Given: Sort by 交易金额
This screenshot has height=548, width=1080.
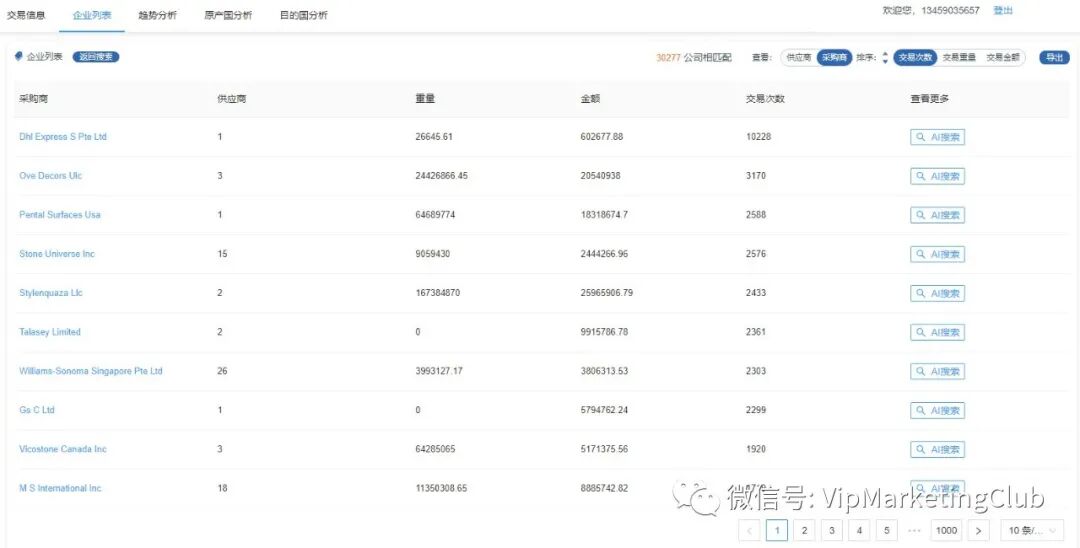Looking at the screenshot, I should point(1003,58).
